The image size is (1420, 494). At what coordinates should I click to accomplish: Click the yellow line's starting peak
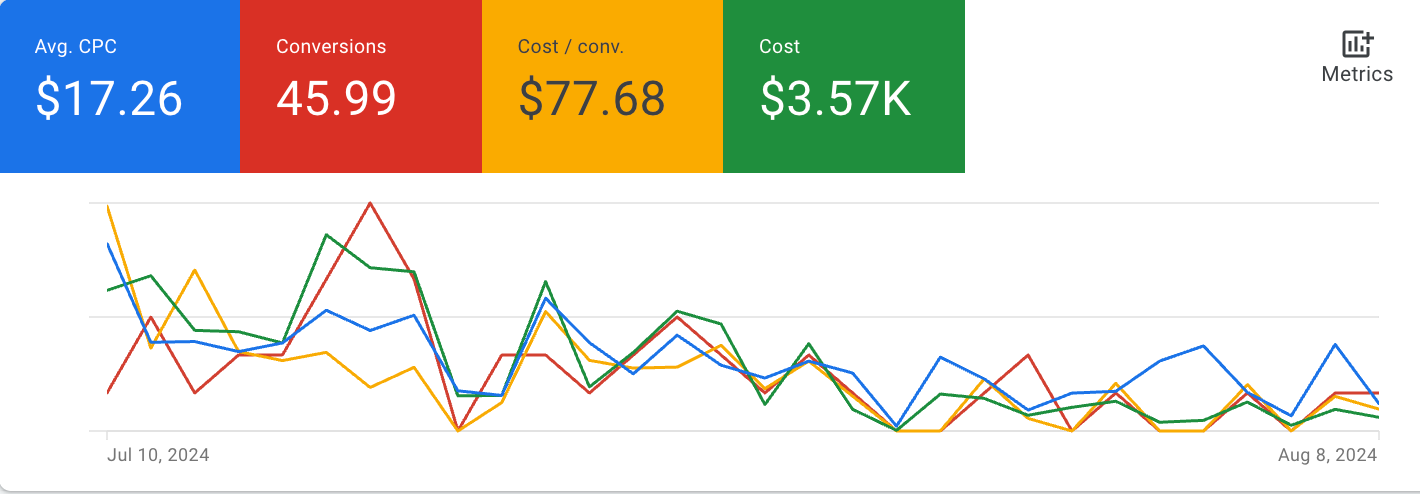(x=107, y=207)
